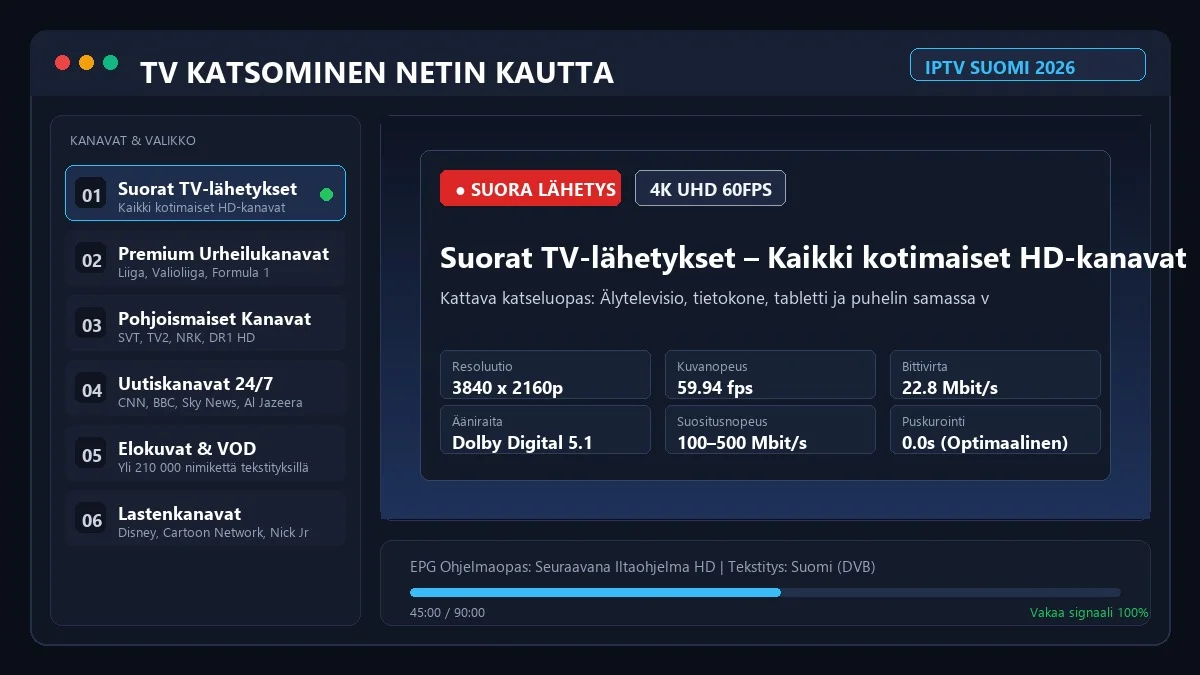Click the green window maximize dot
1200x675 pixels.
(x=110, y=62)
